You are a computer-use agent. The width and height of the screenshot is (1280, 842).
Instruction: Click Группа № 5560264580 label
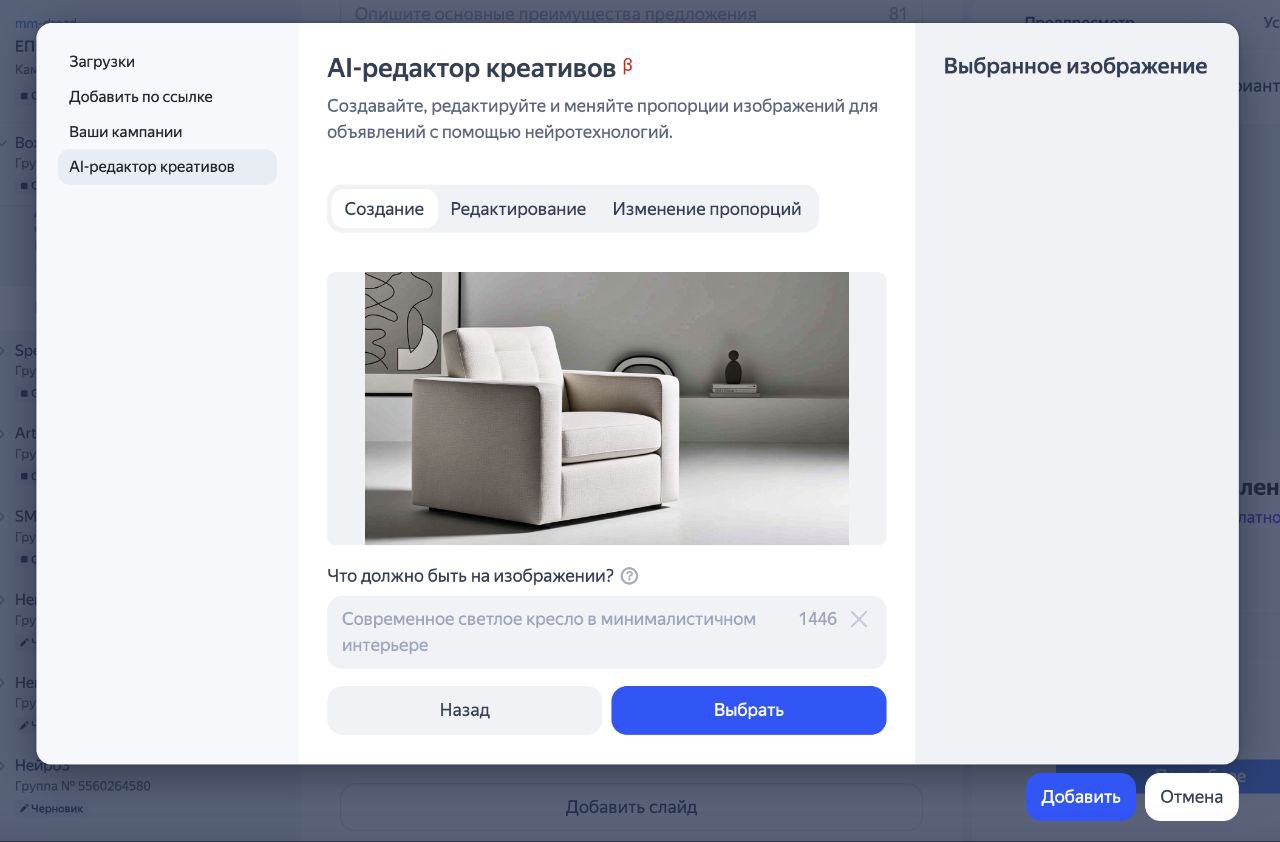coord(83,786)
